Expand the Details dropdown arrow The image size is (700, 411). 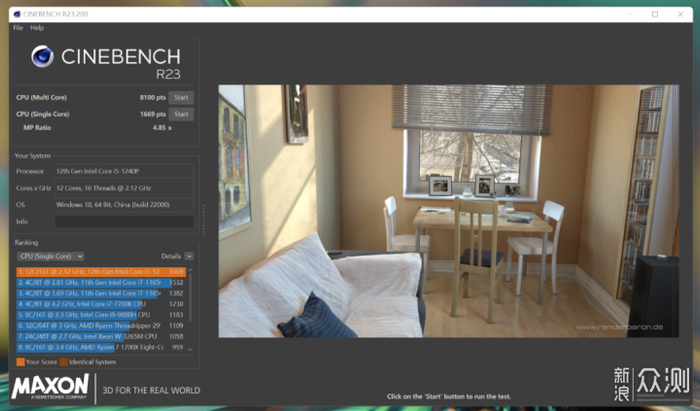189,256
